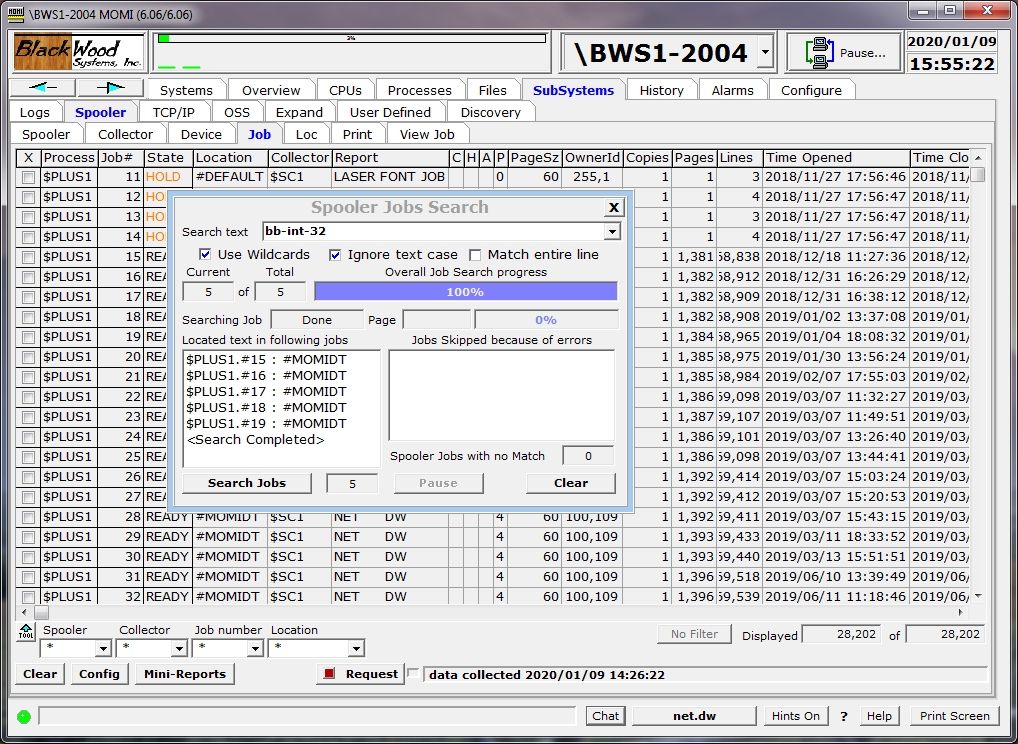
Task: Open the Collector filter dropdown
Action: click(x=180, y=649)
